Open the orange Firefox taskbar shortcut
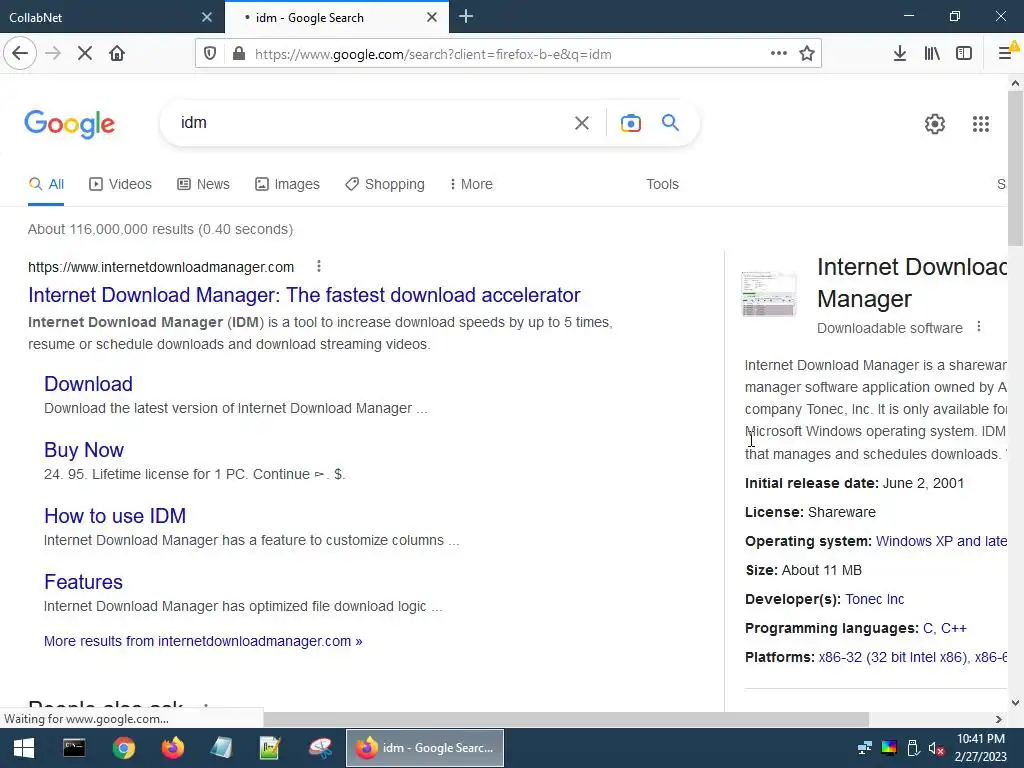Image resolution: width=1024 pixels, height=768 pixels. coord(173,748)
